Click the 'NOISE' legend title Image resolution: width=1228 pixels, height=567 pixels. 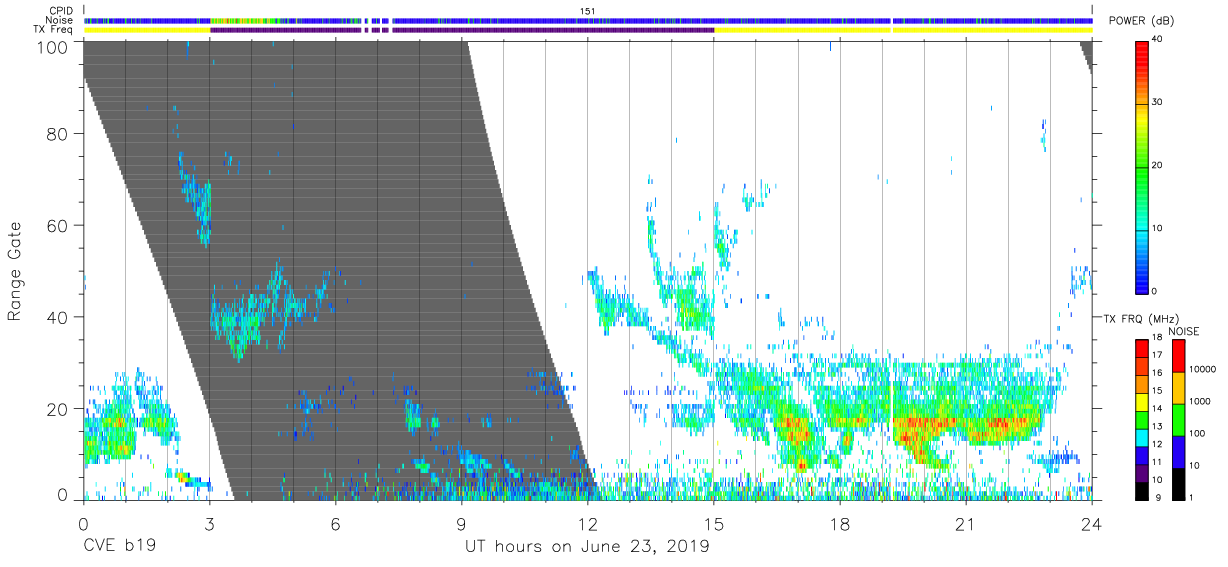1184,331
